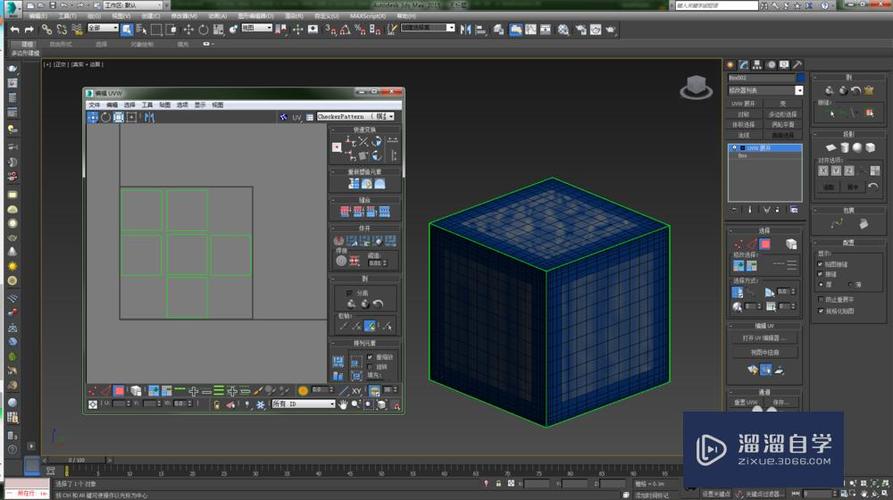Select planar projection icon in command panel
The image size is (893, 500).
pyautogui.click(x=830, y=147)
